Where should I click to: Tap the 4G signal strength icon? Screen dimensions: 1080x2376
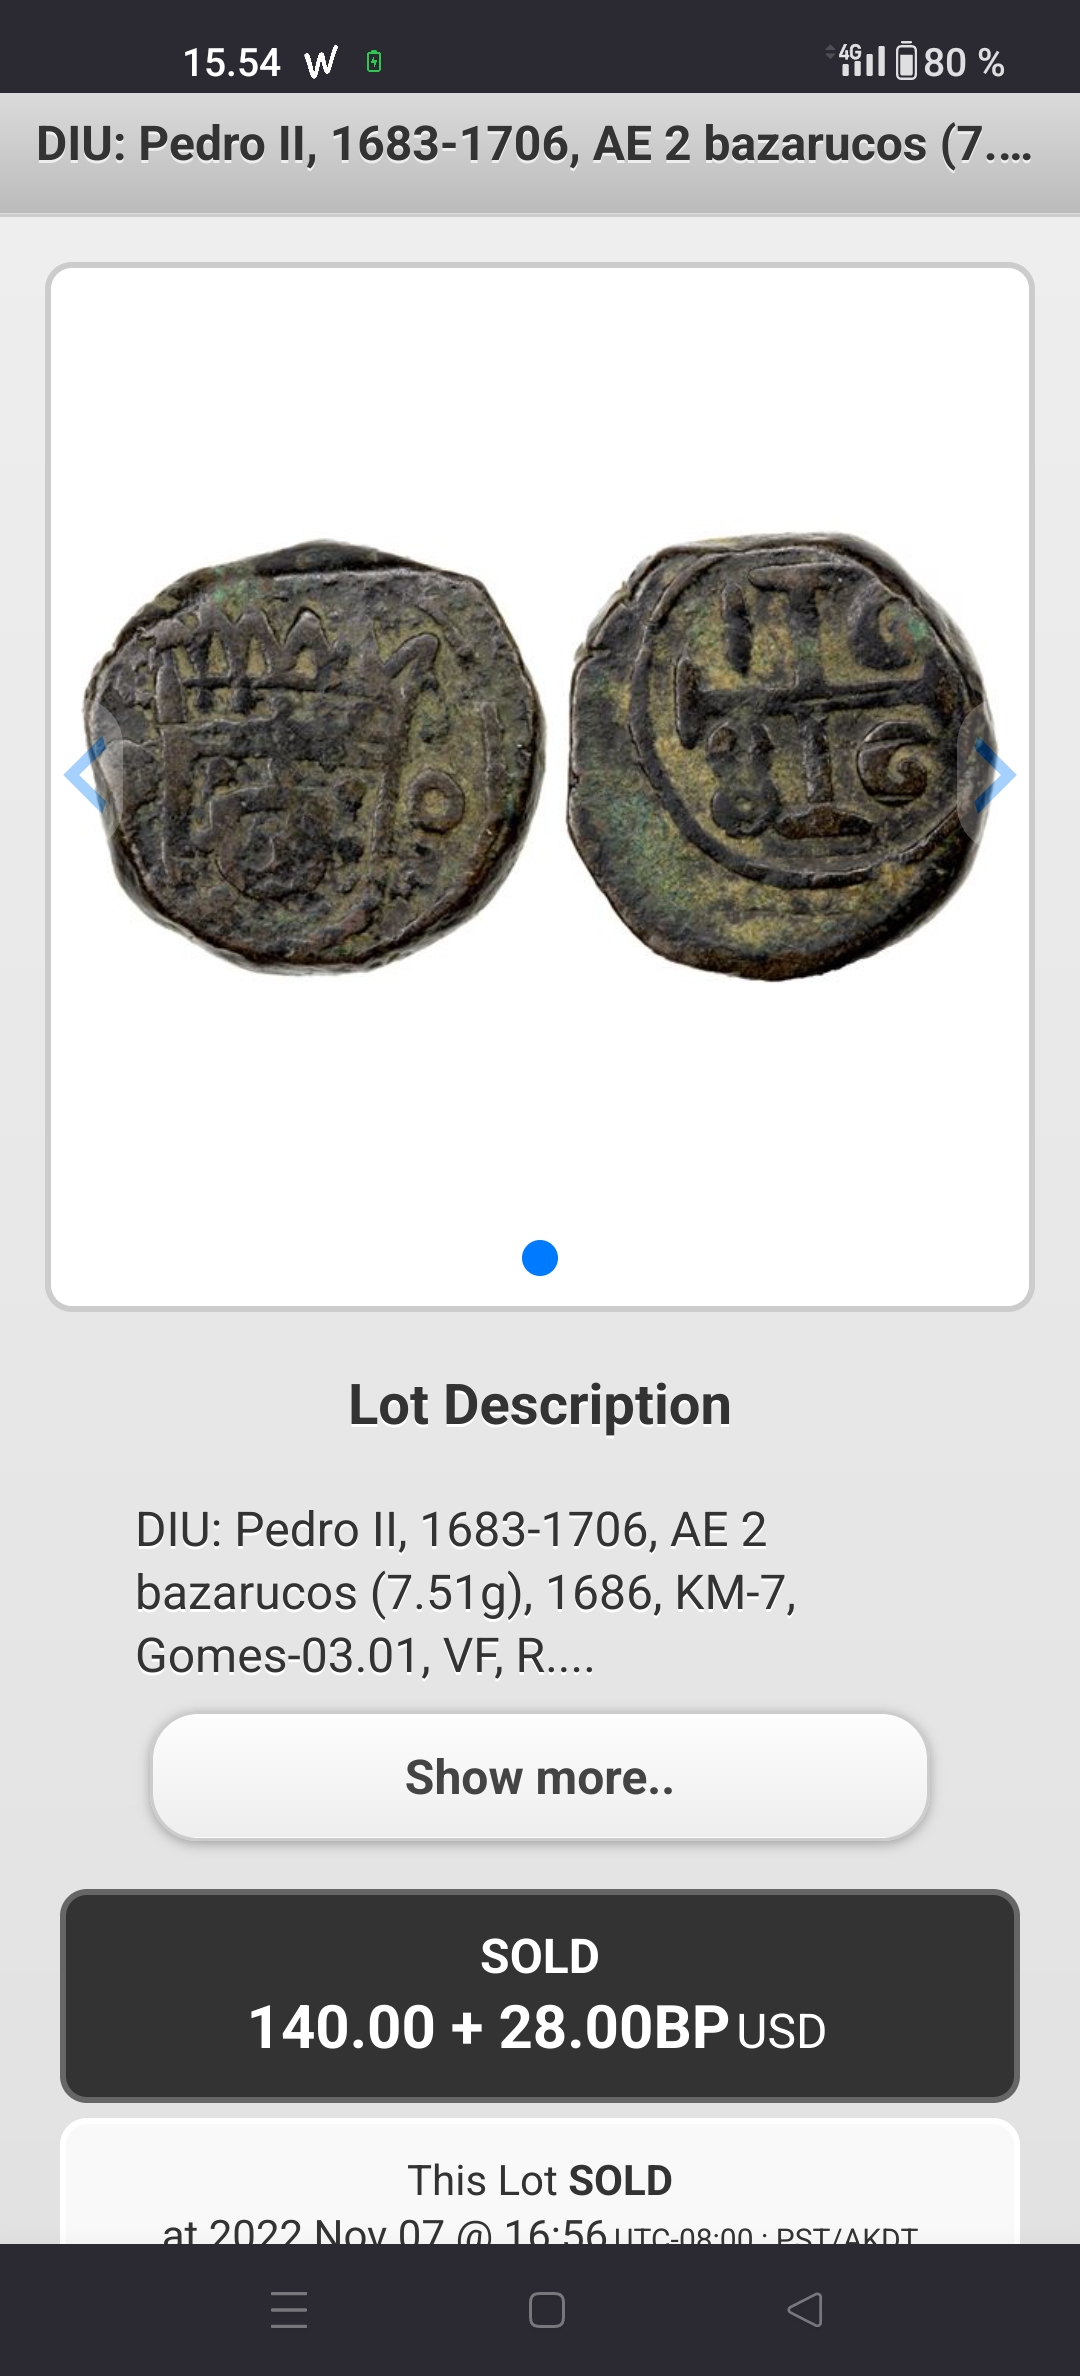[x=858, y=60]
